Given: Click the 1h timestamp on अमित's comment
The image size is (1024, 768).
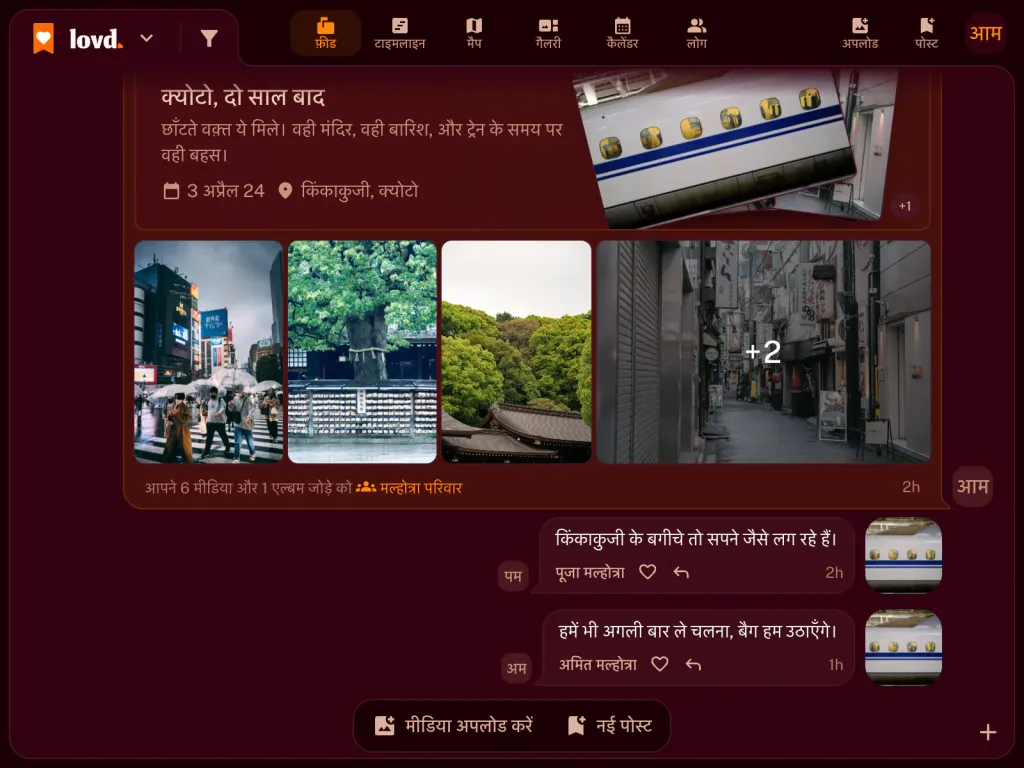Looking at the screenshot, I should click(835, 665).
